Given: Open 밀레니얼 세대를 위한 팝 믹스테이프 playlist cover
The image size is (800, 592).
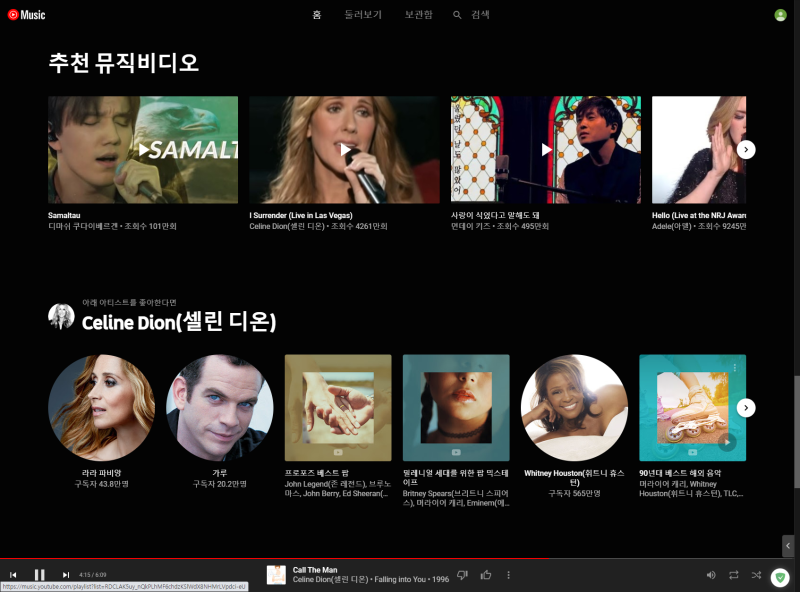Looking at the screenshot, I should tap(456, 408).
